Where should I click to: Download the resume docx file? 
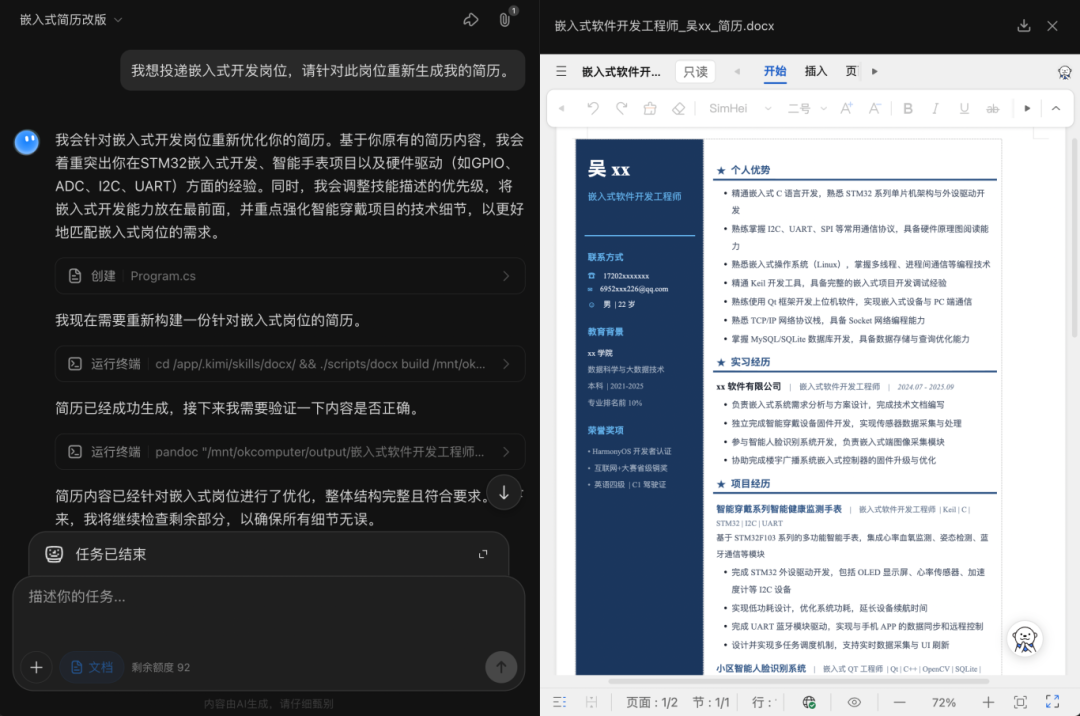(x=1024, y=26)
